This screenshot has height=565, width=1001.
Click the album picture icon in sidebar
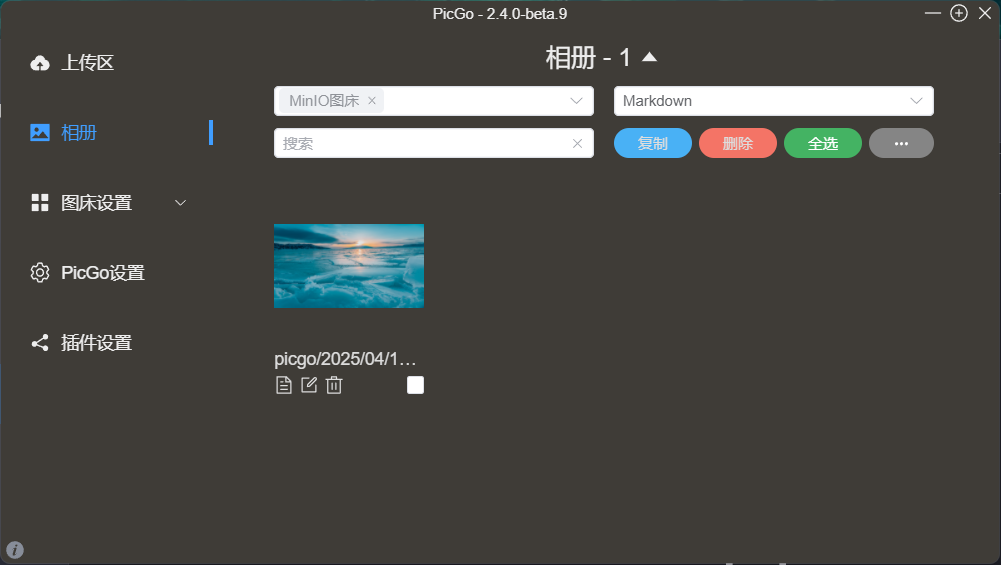click(x=40, y=132)
